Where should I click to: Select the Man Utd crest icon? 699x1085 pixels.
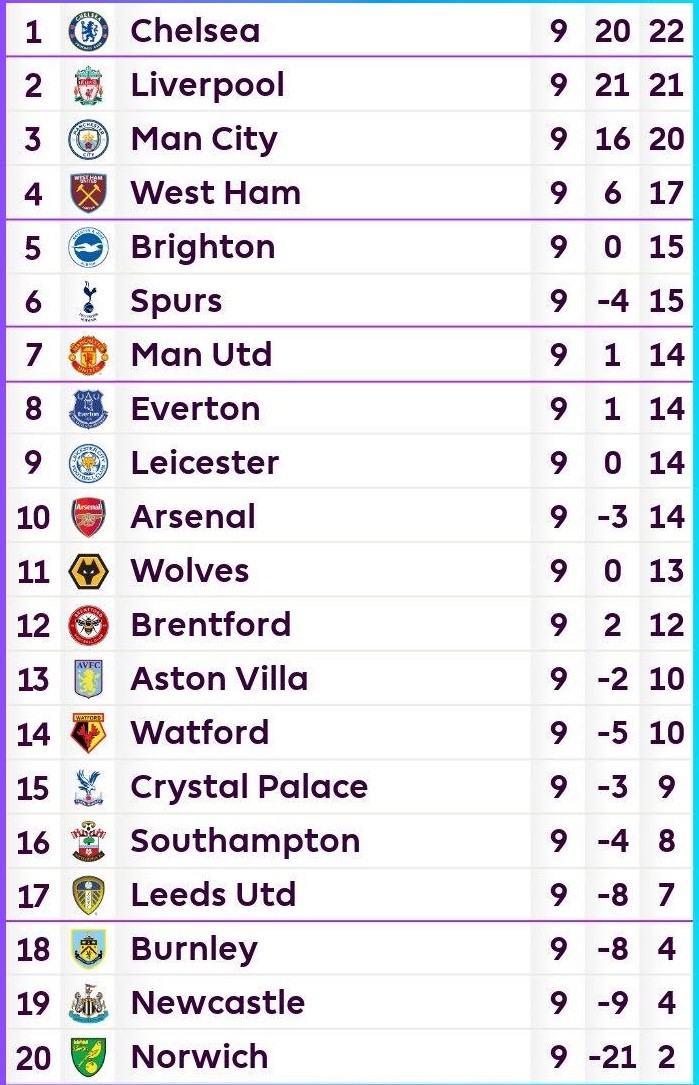[x=88, y=355]
